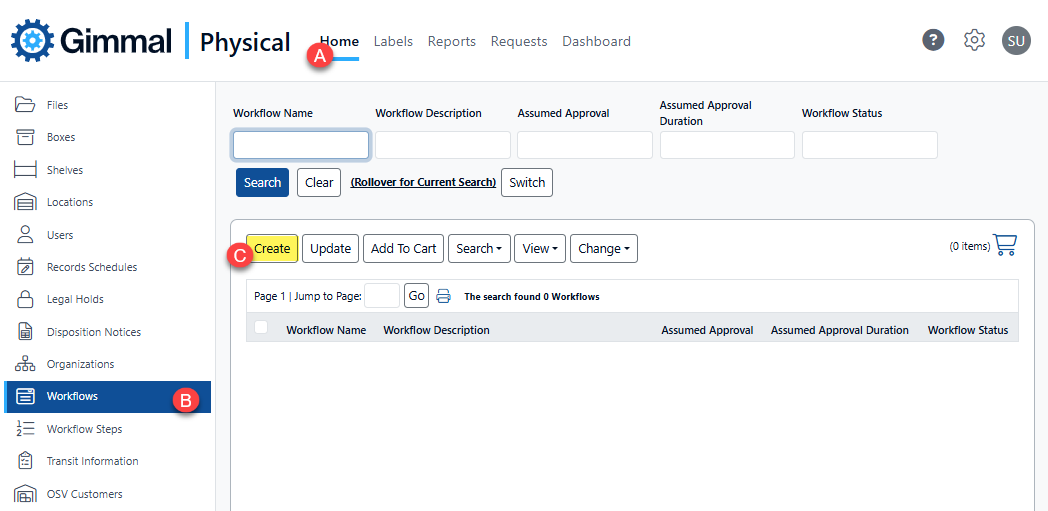Click the Records Schedules calendar icon
This screenshot has width=1048, height=511.
[x=25, y=267]
